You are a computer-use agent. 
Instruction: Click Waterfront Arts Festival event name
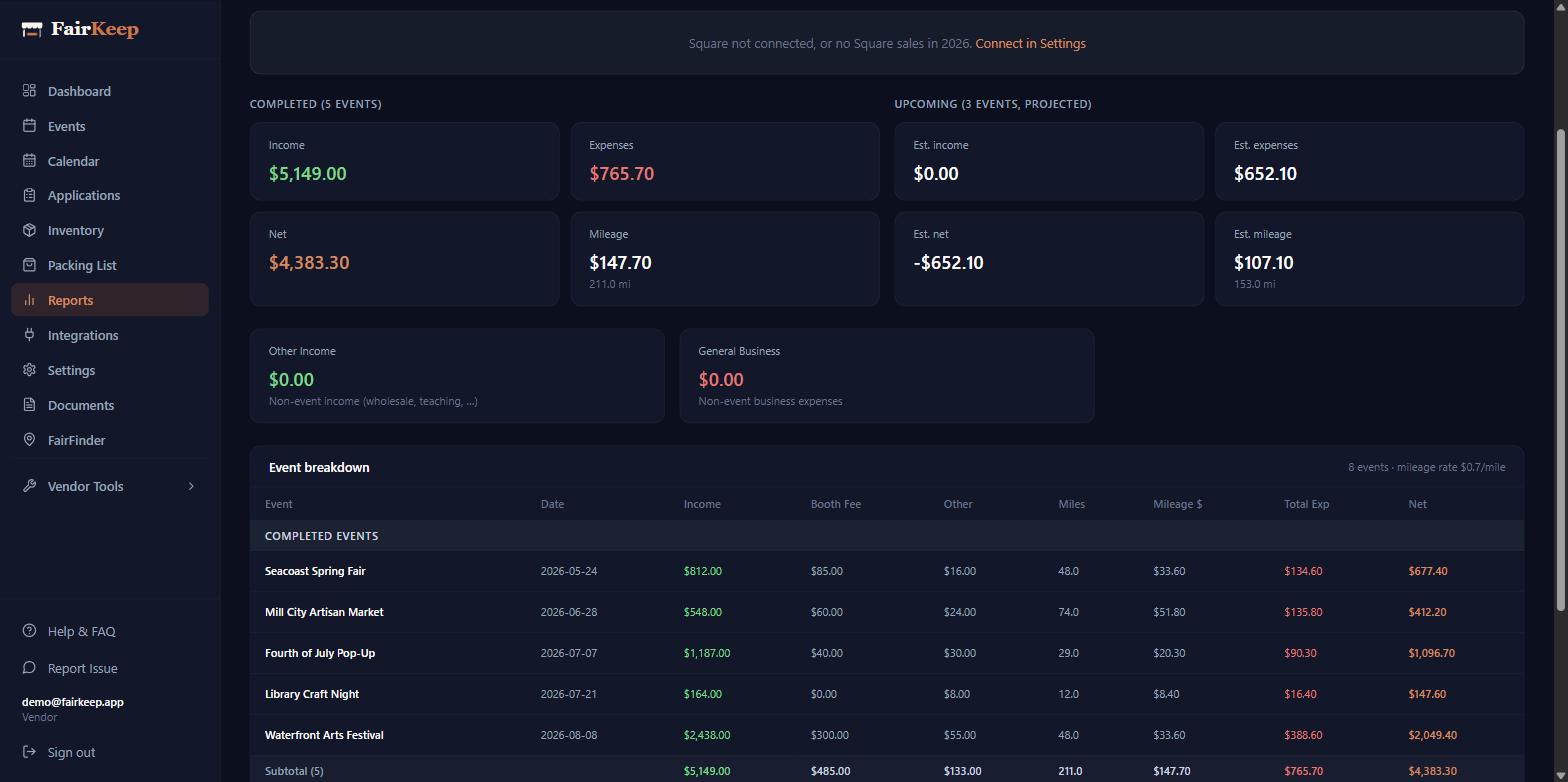click(x=324, y=735)
